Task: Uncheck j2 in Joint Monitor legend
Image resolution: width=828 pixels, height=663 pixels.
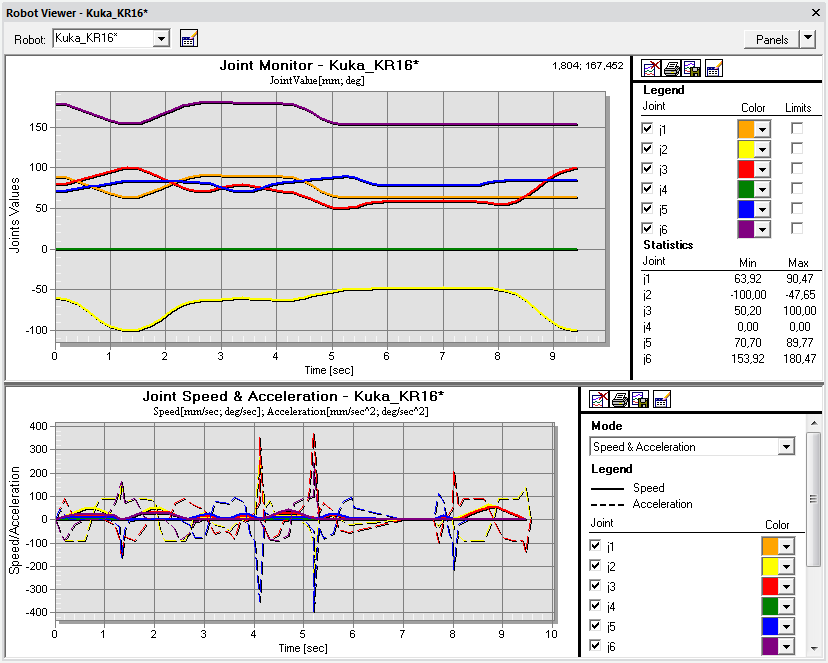Action: pos(647,148)
